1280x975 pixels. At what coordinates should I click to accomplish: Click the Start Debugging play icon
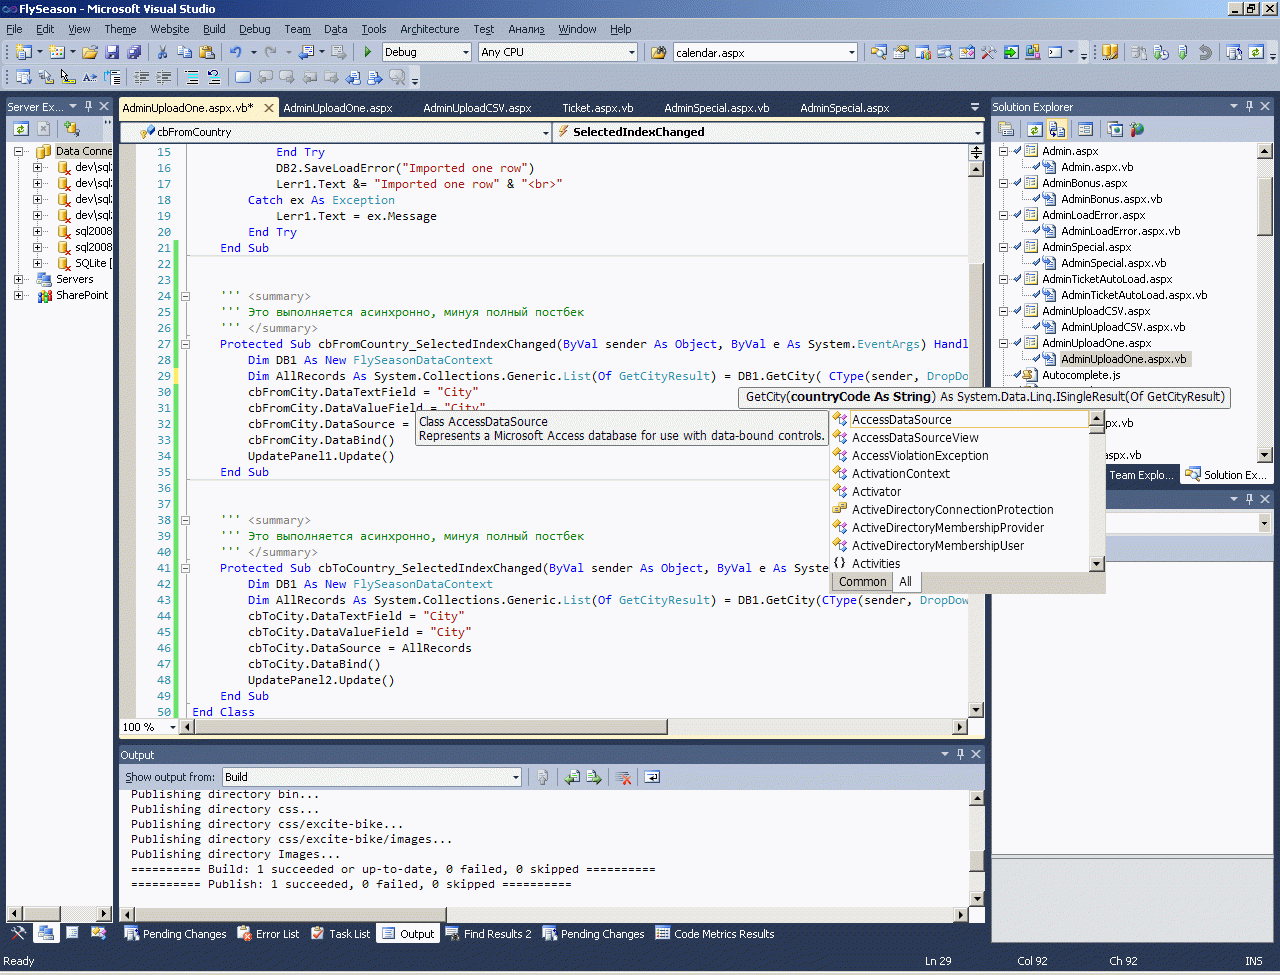pyautogui.click(x=368, y=52)
